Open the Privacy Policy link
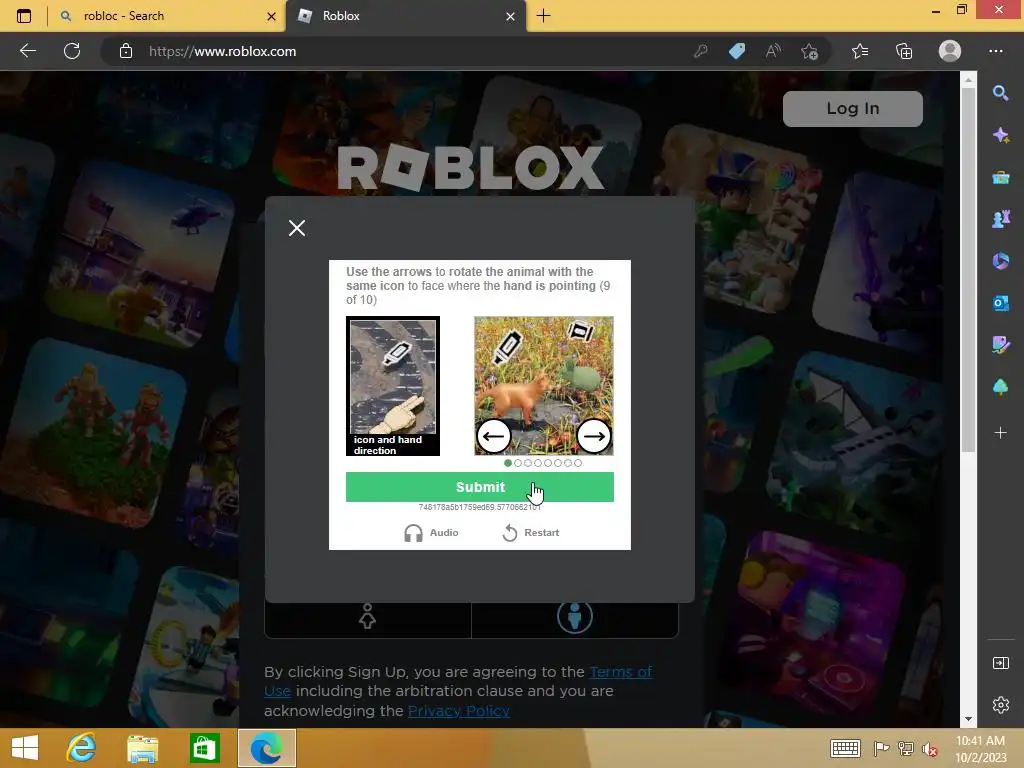The height and width of the screenshot is (768, 1024). [458, 711]
